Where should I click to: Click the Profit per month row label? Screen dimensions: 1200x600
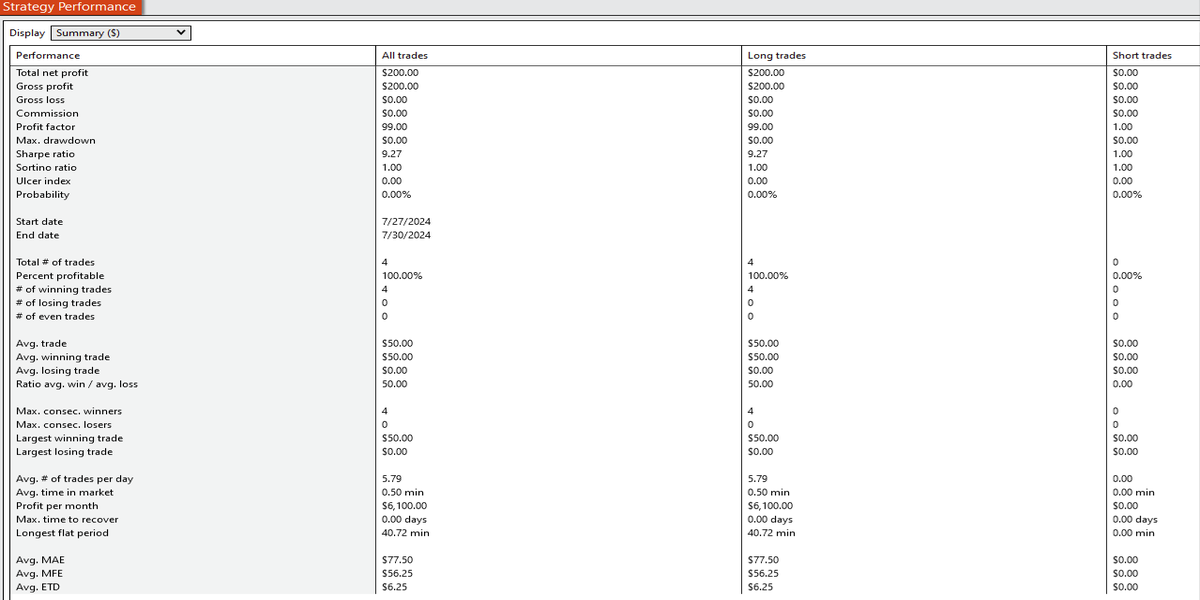click(57, 506)
